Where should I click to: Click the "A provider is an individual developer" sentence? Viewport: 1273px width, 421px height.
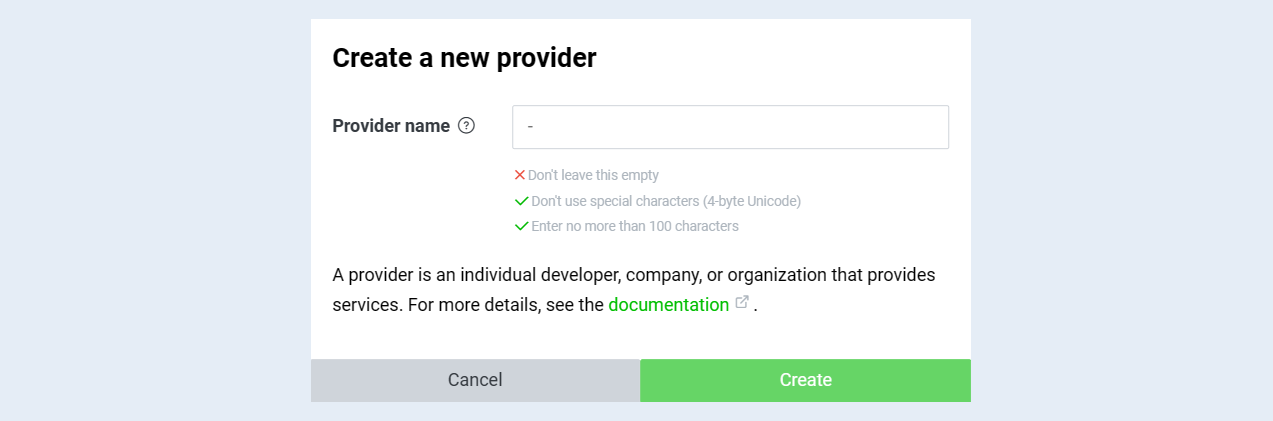(x=478, y=274)
